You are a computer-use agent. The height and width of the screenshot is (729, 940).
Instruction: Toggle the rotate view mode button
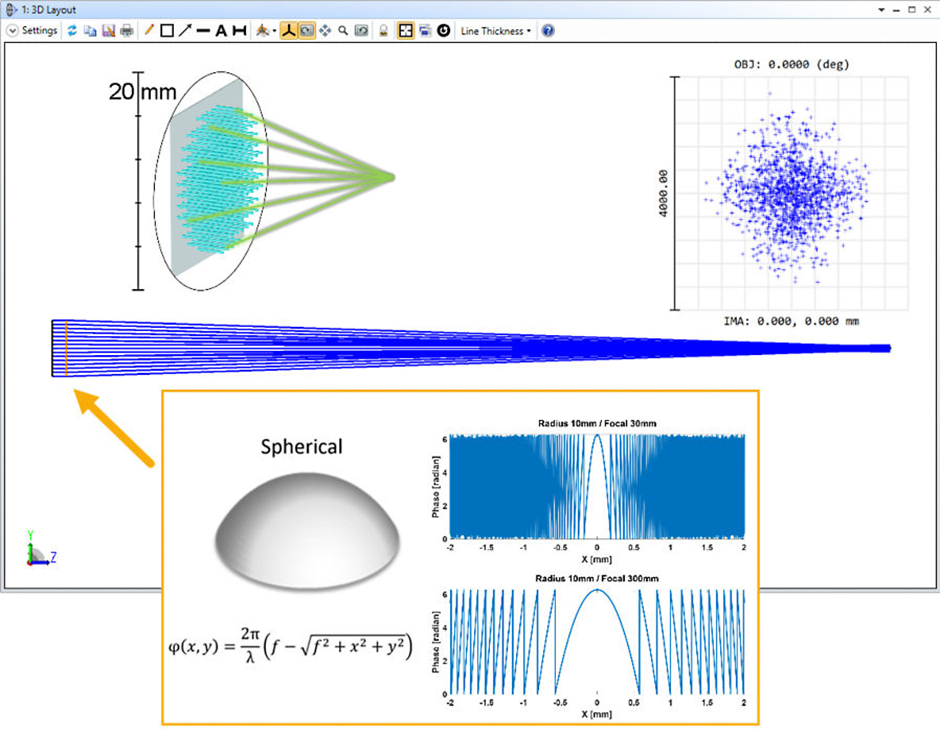pyautogui.click(x=306, y=31)
